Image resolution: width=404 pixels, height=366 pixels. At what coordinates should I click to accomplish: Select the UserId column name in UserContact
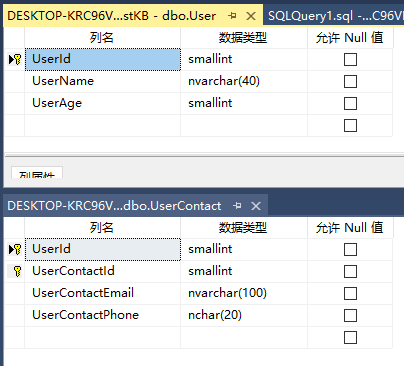103,249
